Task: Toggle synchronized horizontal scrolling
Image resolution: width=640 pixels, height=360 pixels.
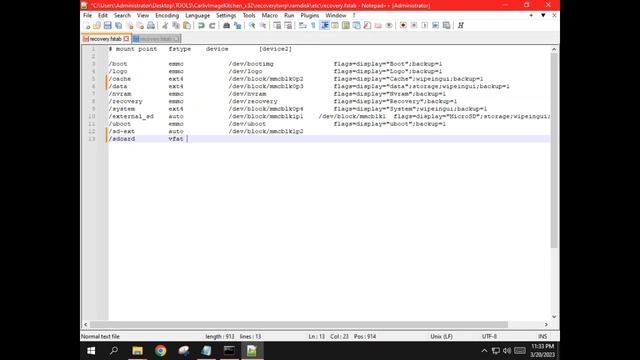Action: [288, 25]
